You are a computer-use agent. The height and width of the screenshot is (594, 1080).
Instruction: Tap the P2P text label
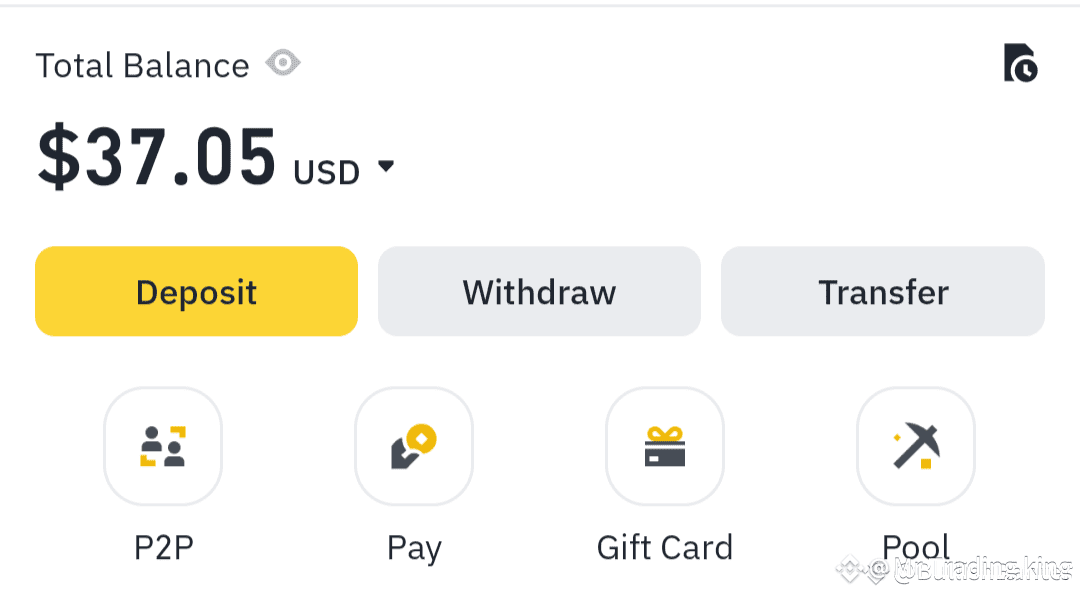[163, 548]
